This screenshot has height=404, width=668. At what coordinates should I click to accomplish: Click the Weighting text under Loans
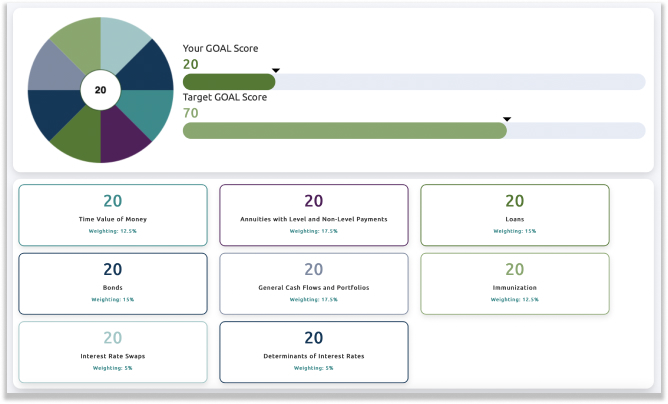[x=514, y=231]
